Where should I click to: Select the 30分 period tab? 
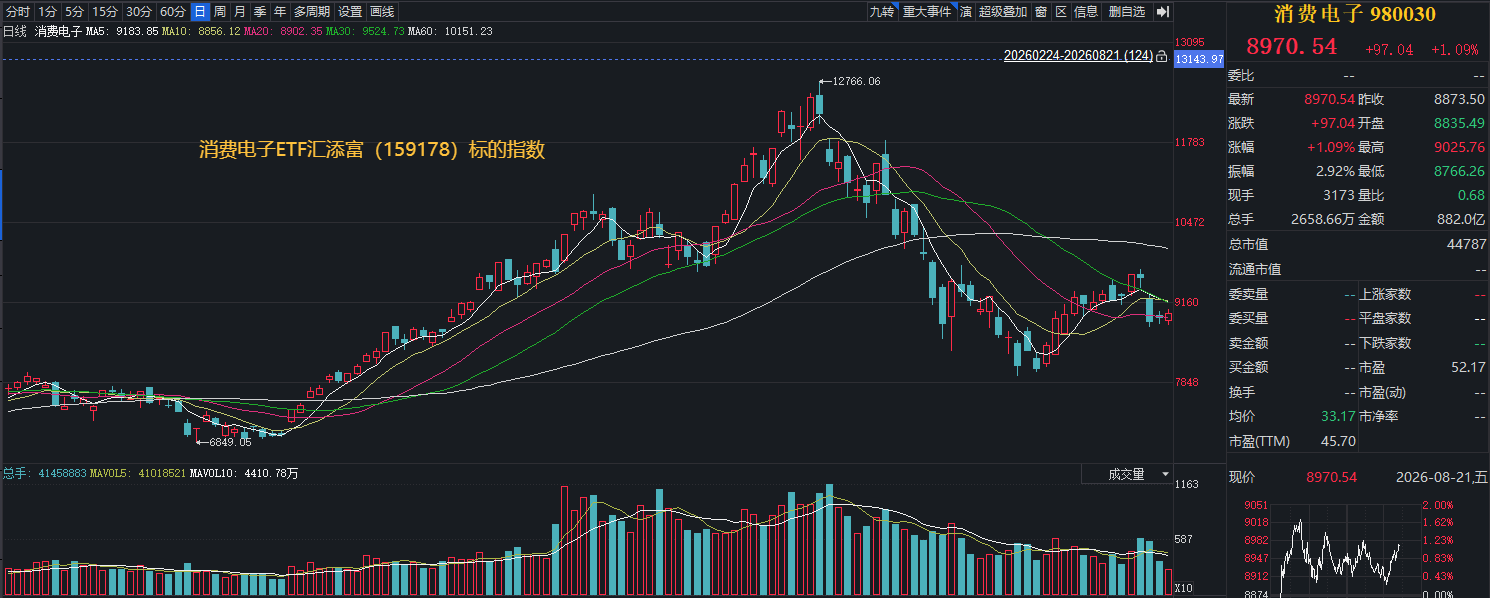(x=139, y=12)
